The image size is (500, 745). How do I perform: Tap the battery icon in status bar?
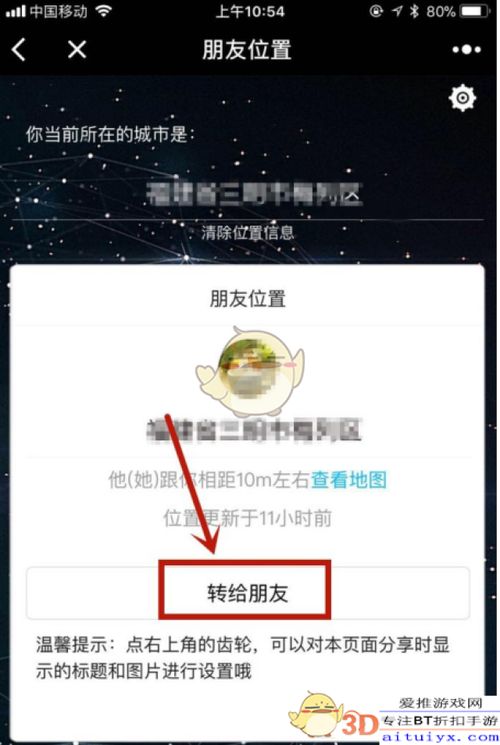click(473, 11)
